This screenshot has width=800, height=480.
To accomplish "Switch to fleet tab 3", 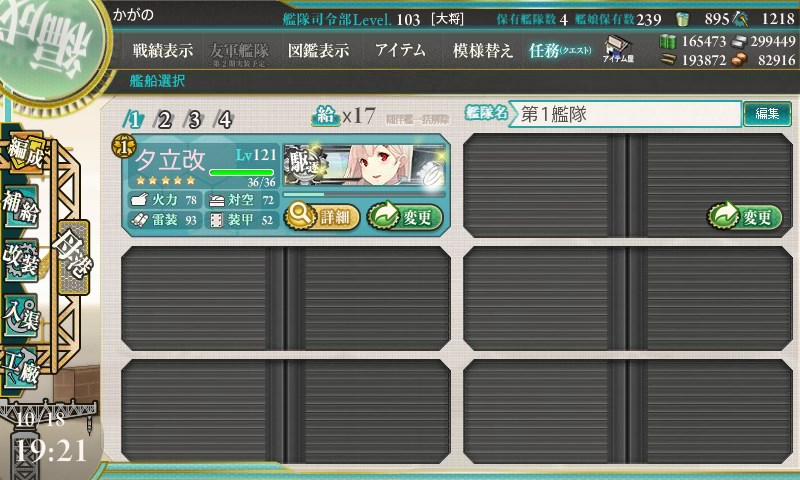I will 194,120.
